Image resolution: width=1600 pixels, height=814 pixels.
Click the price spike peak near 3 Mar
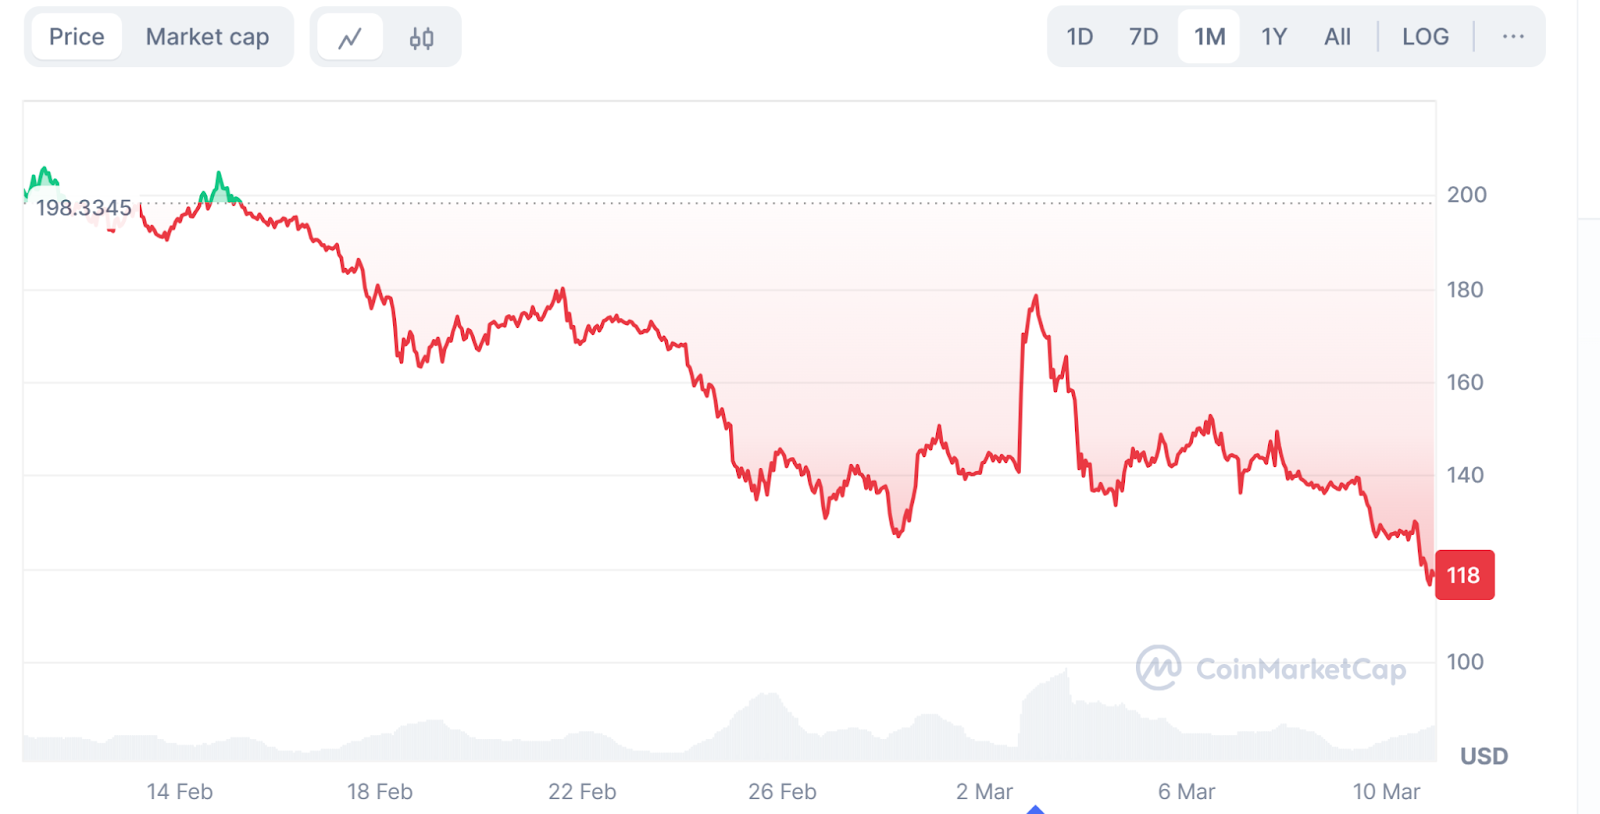coord(1036,296)
